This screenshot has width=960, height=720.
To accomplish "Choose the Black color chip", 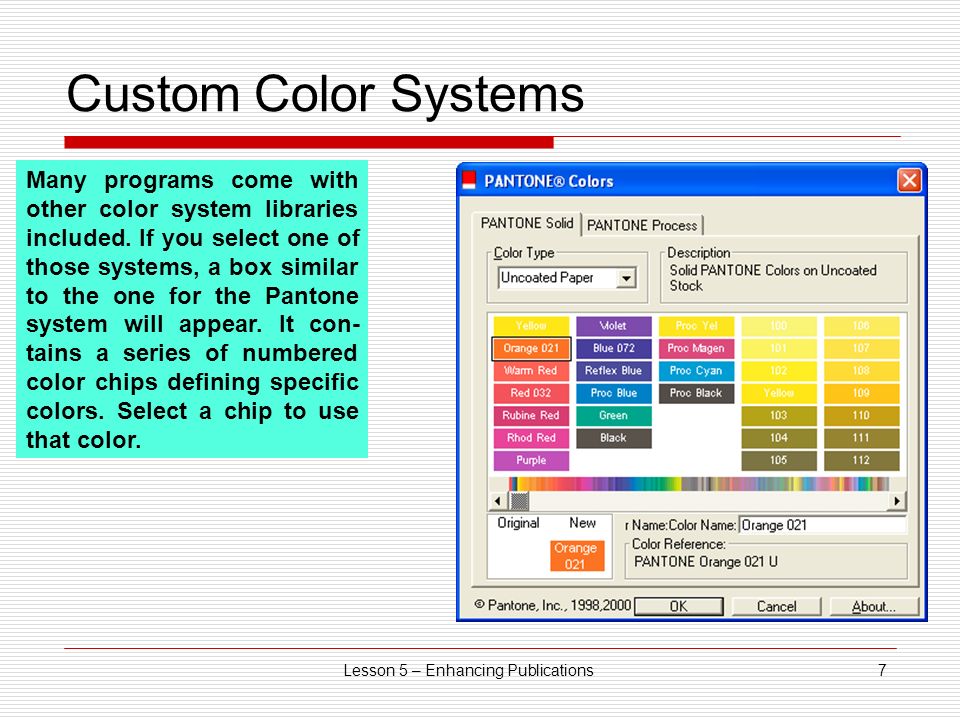I will tap(613, 438).
